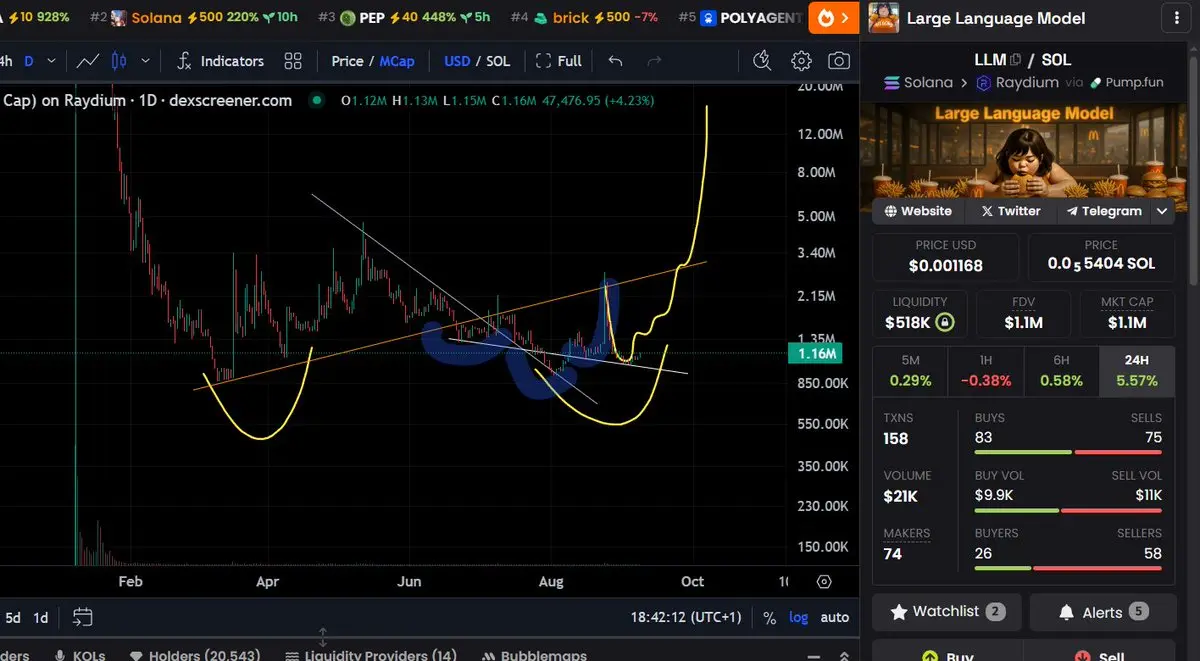1200x661 pixels.
Task: Open chart settings gear
Action: [801, 61]
